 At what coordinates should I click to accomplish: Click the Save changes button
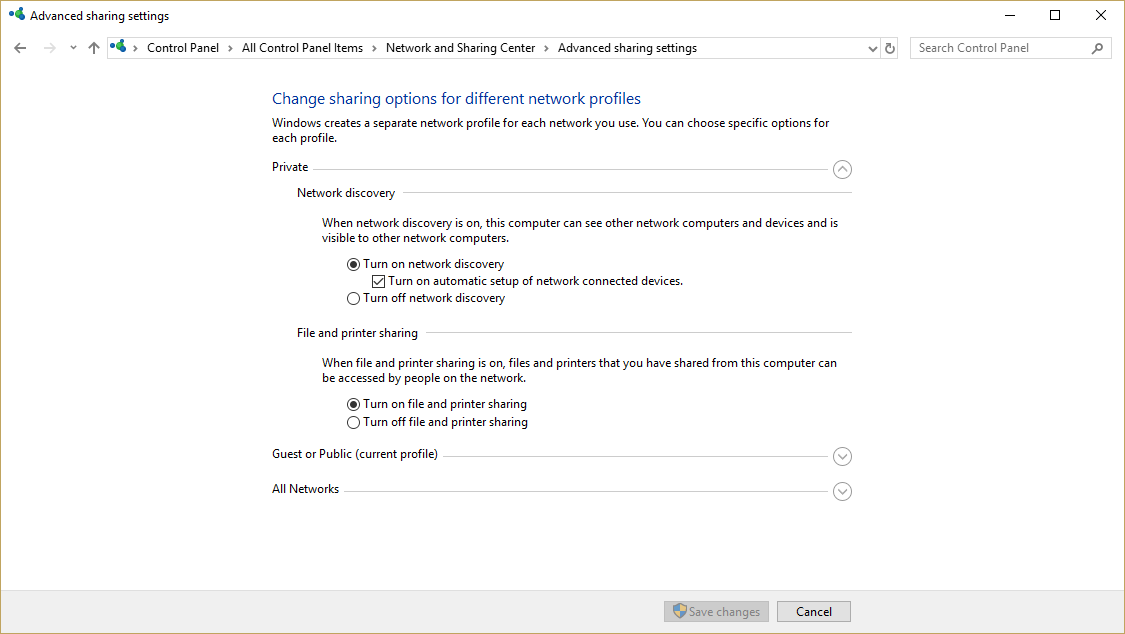716,612
